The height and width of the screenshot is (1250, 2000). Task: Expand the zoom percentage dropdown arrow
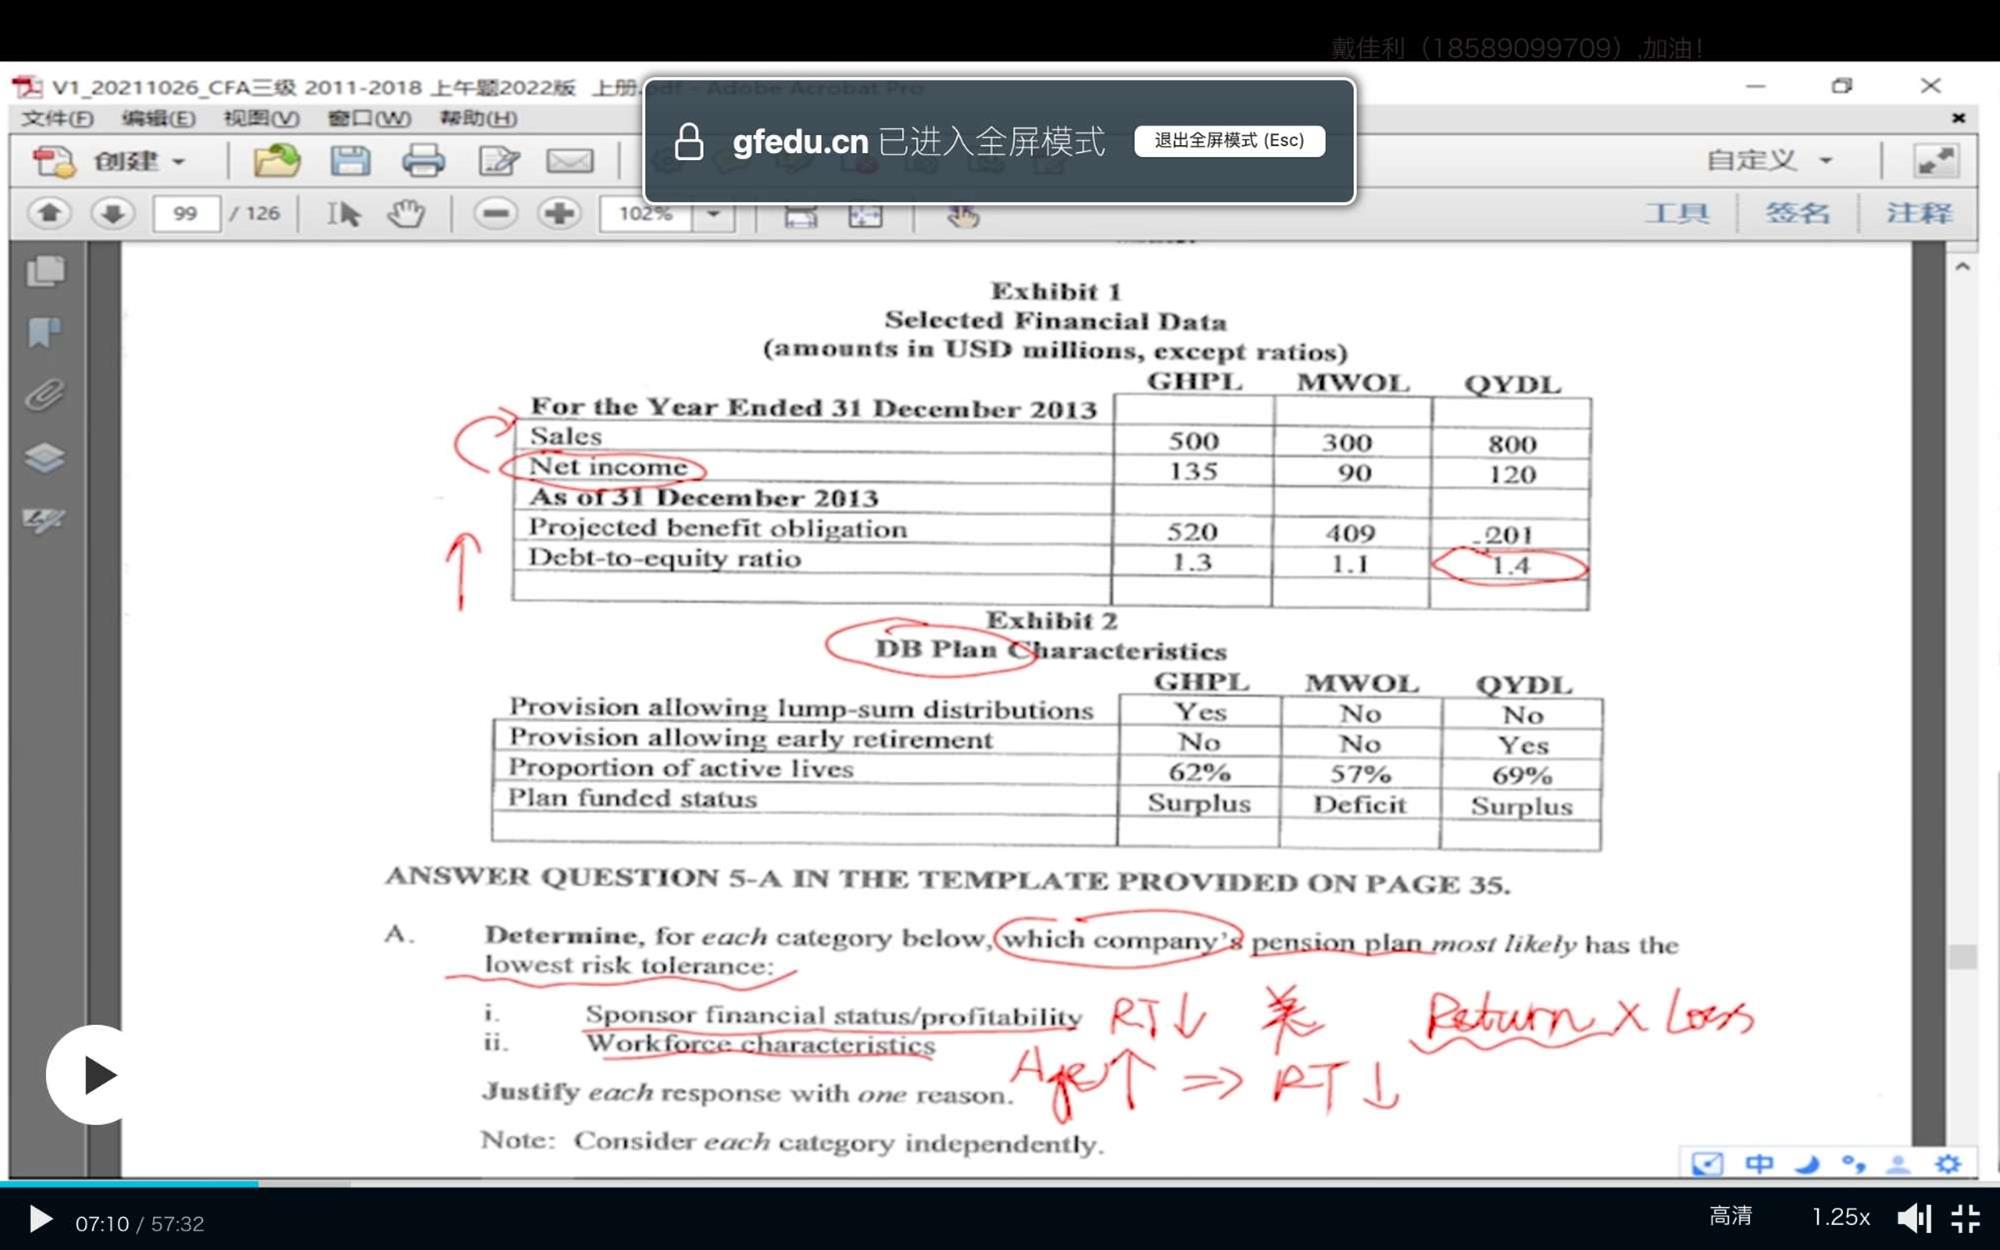click(x=714, y=213)
